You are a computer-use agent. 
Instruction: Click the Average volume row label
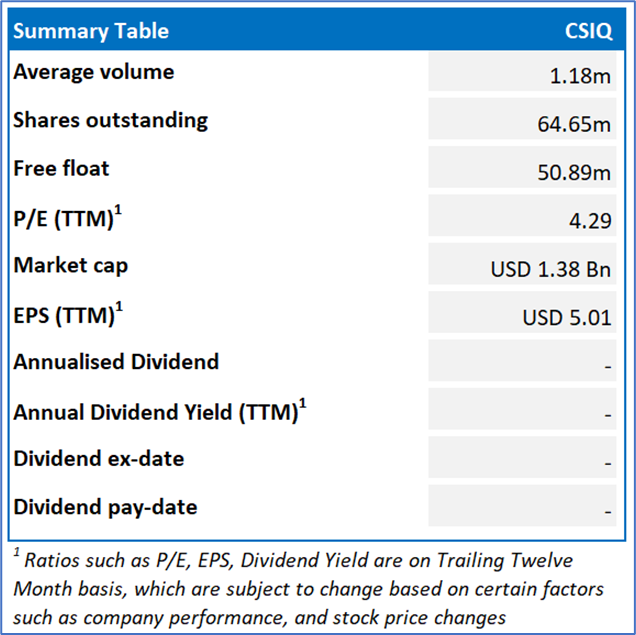tap(93, 72)
